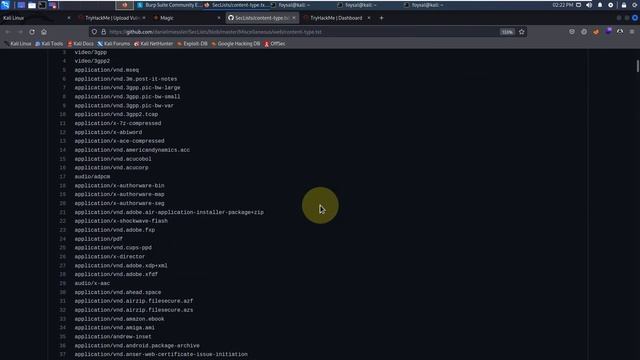Select the SecLists content-type browser tab
The image size is (640, 360).
[262, 18]
